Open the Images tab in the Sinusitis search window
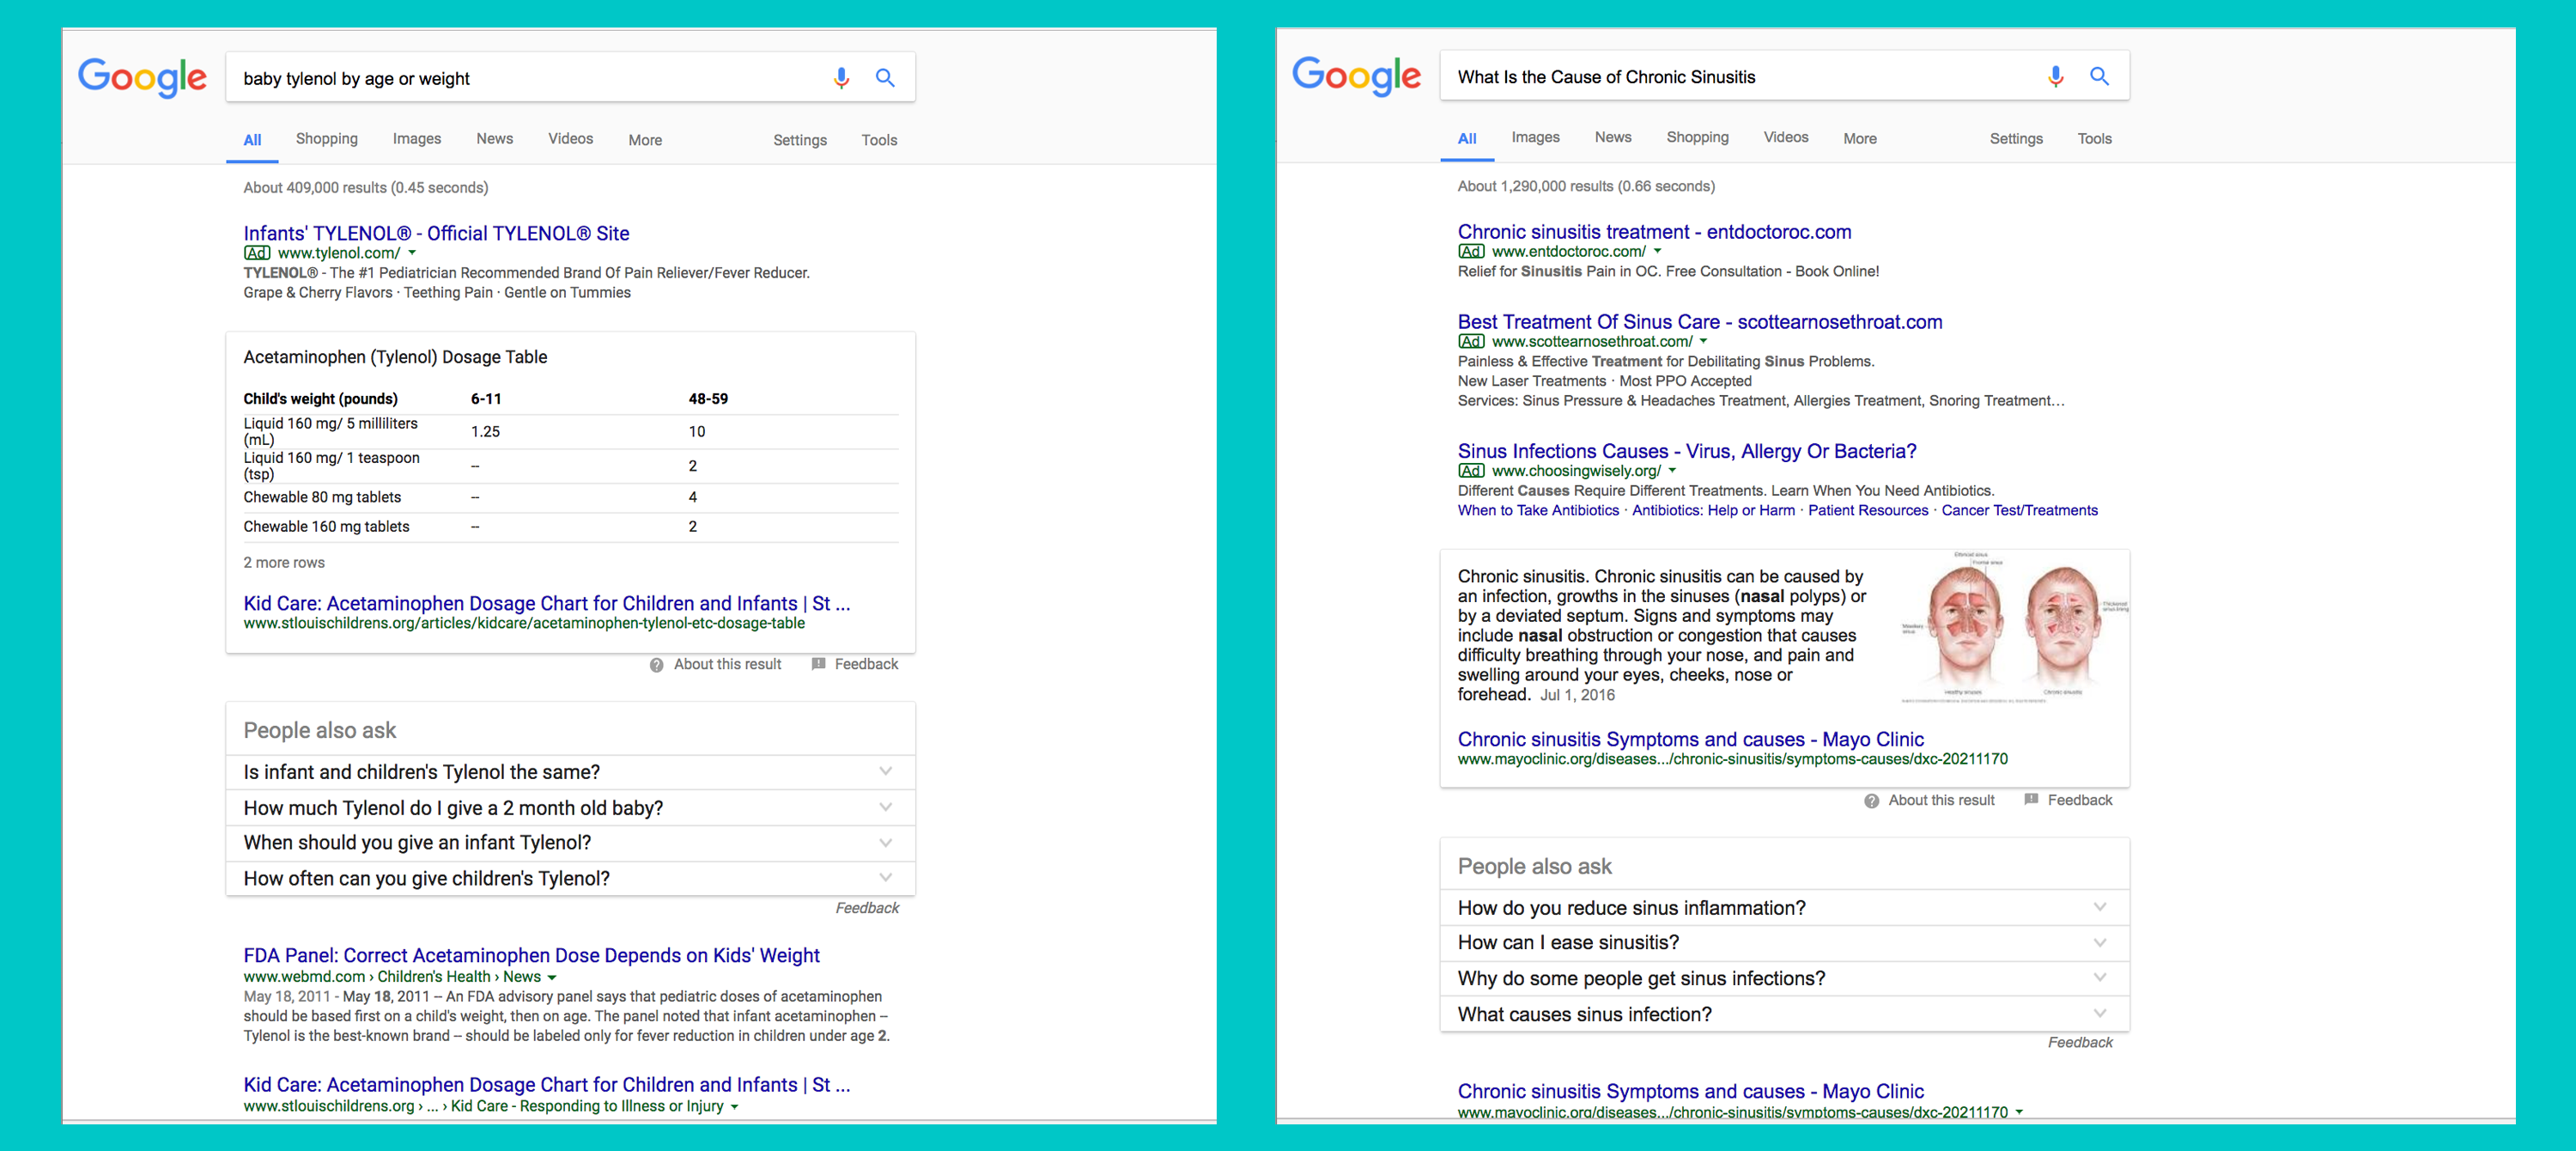Screen dimensions: 2576x1151 coord(1535,137)
